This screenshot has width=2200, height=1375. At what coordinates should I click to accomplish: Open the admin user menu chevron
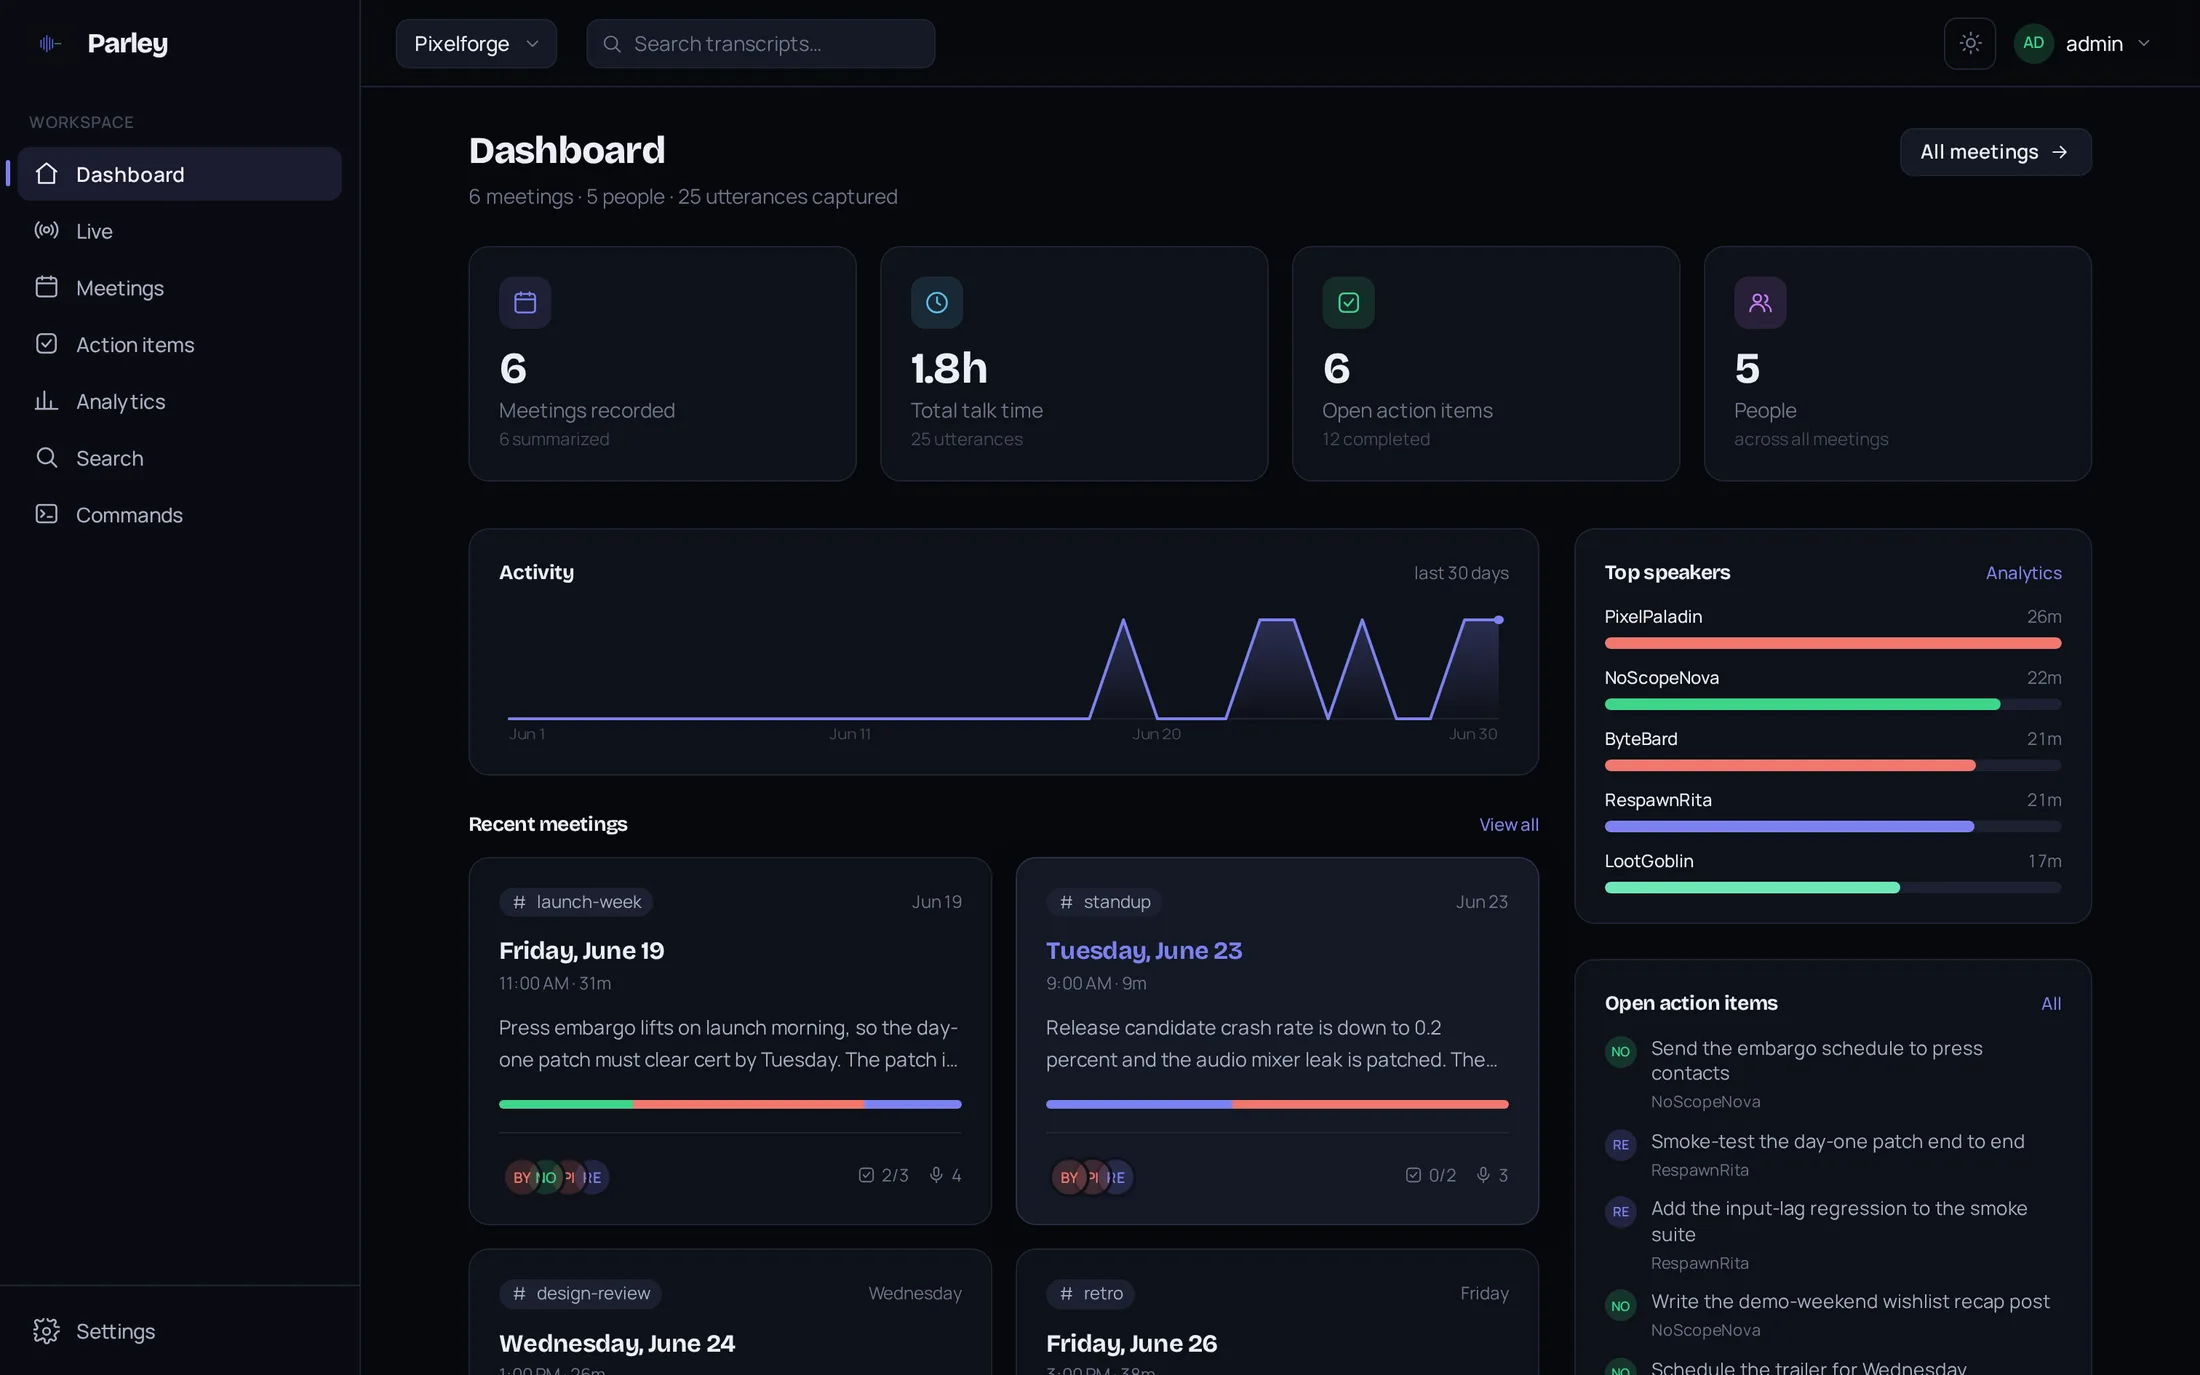point(2143,43)
